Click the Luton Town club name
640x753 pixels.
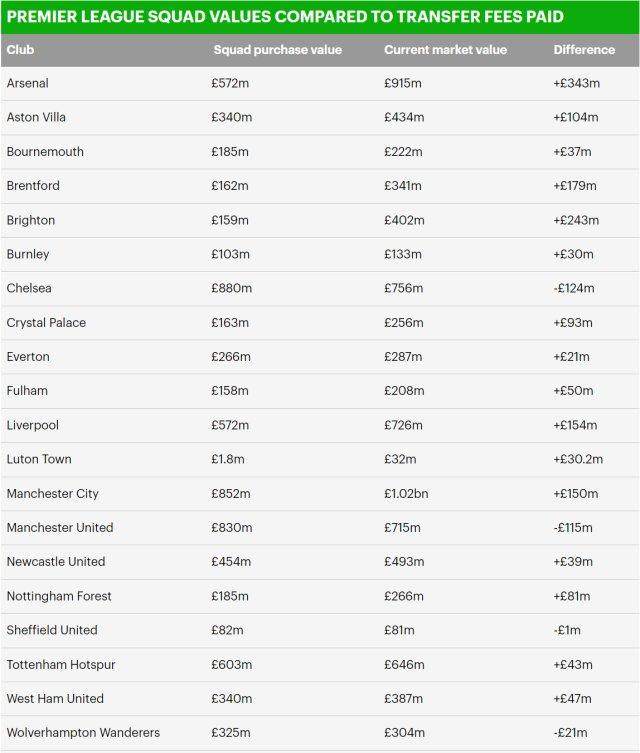click(39, 459)
